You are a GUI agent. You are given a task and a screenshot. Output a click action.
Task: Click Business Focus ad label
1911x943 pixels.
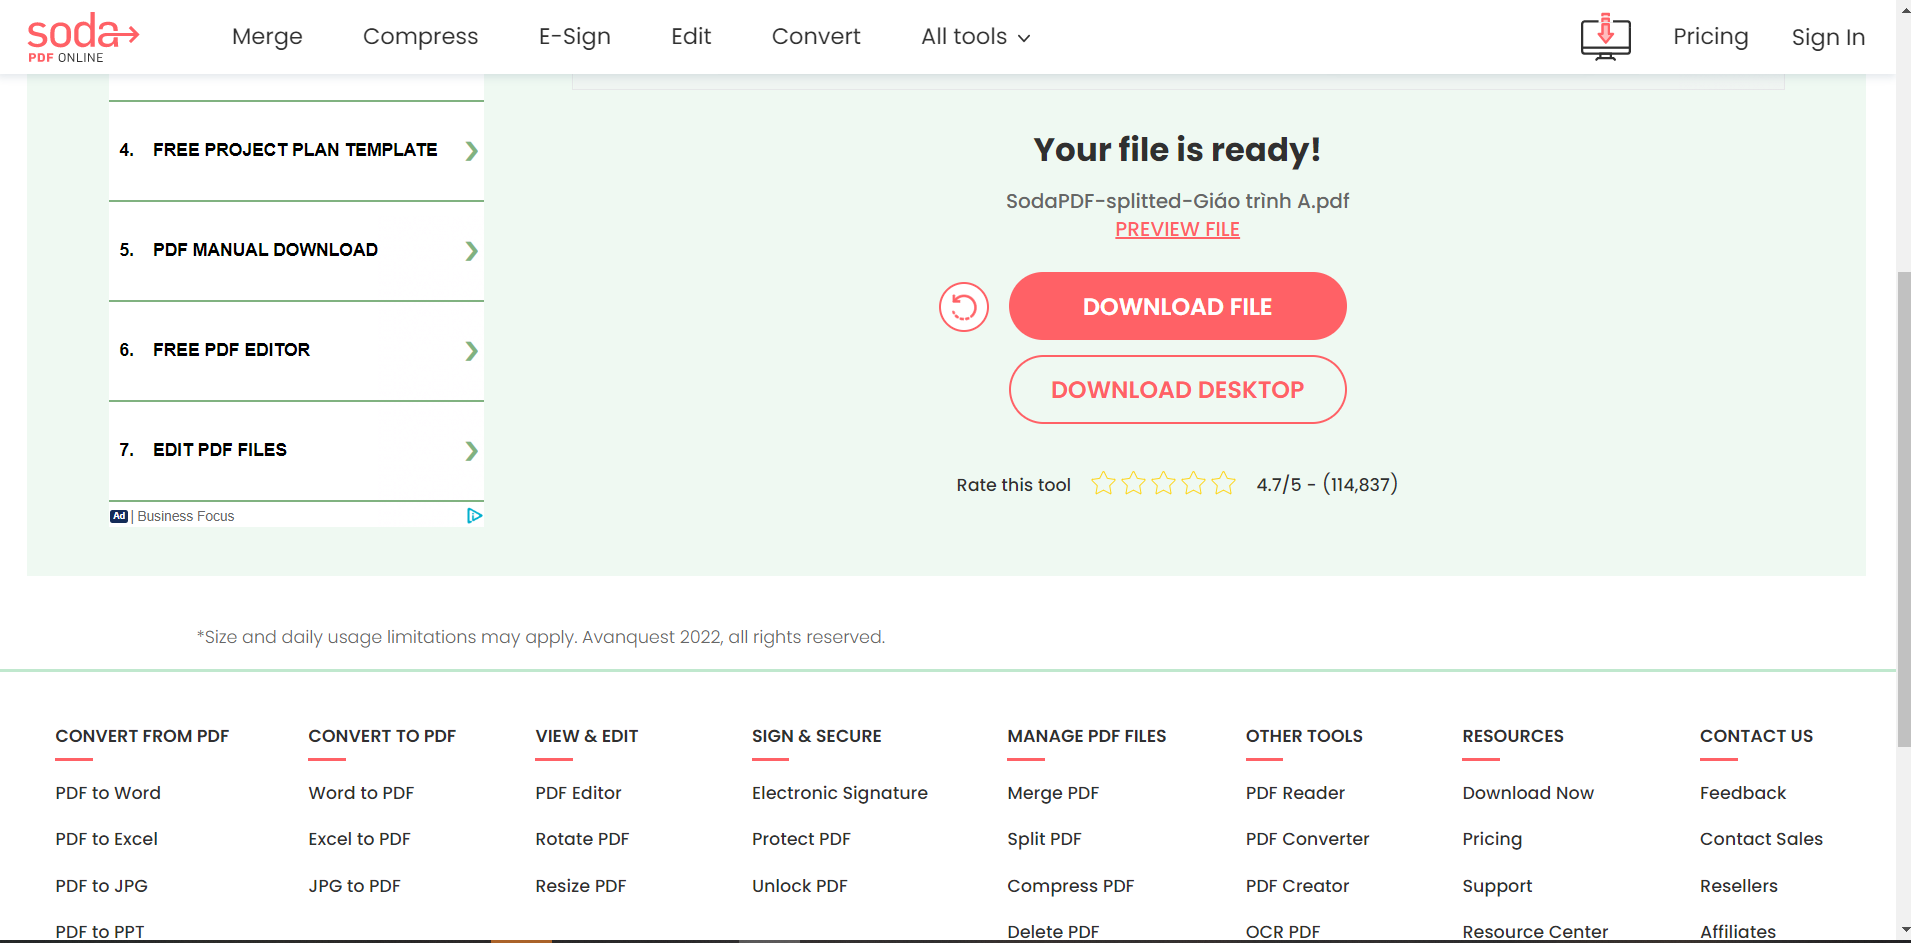coord(186,516)
